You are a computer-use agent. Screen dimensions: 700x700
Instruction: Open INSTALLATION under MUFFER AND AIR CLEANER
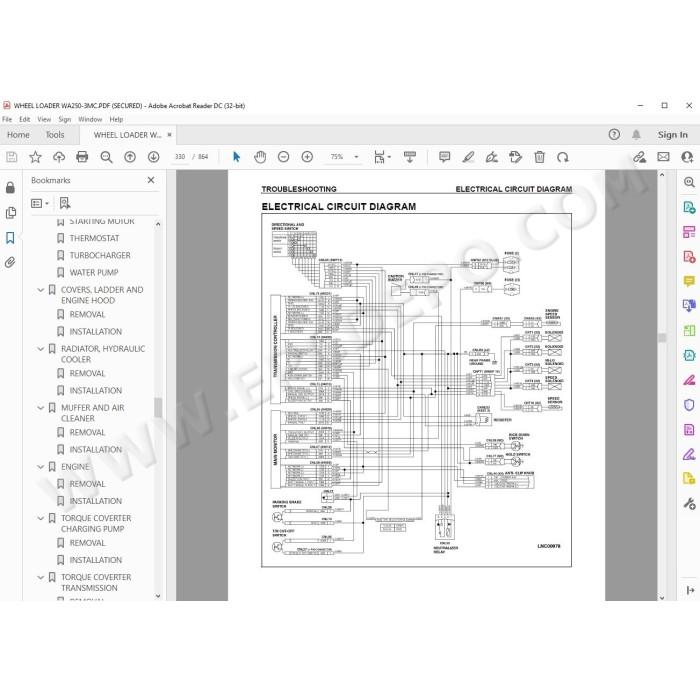(x=96, y=449)
